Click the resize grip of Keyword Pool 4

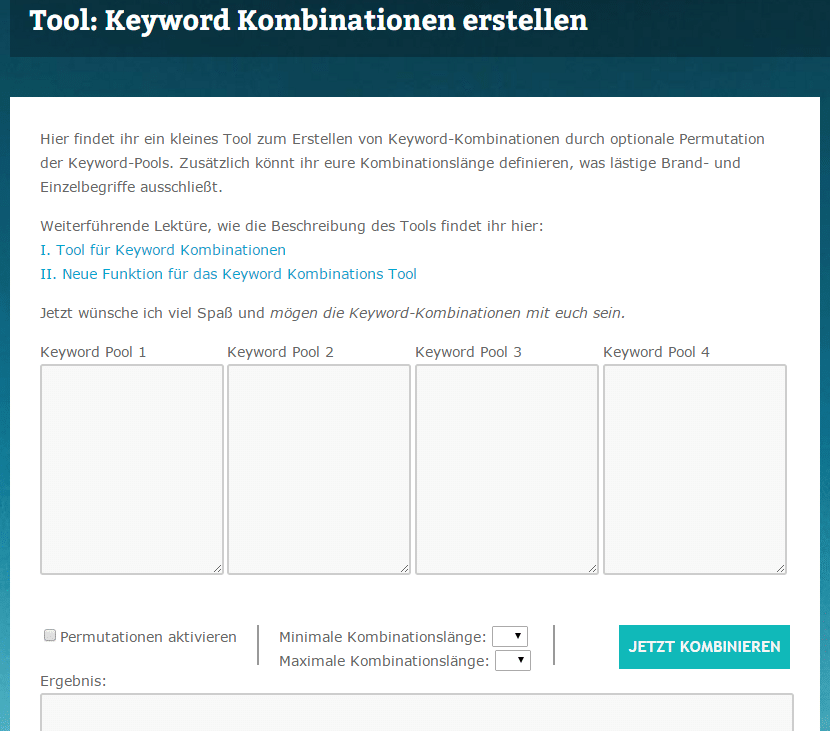(x=781, y=568)
